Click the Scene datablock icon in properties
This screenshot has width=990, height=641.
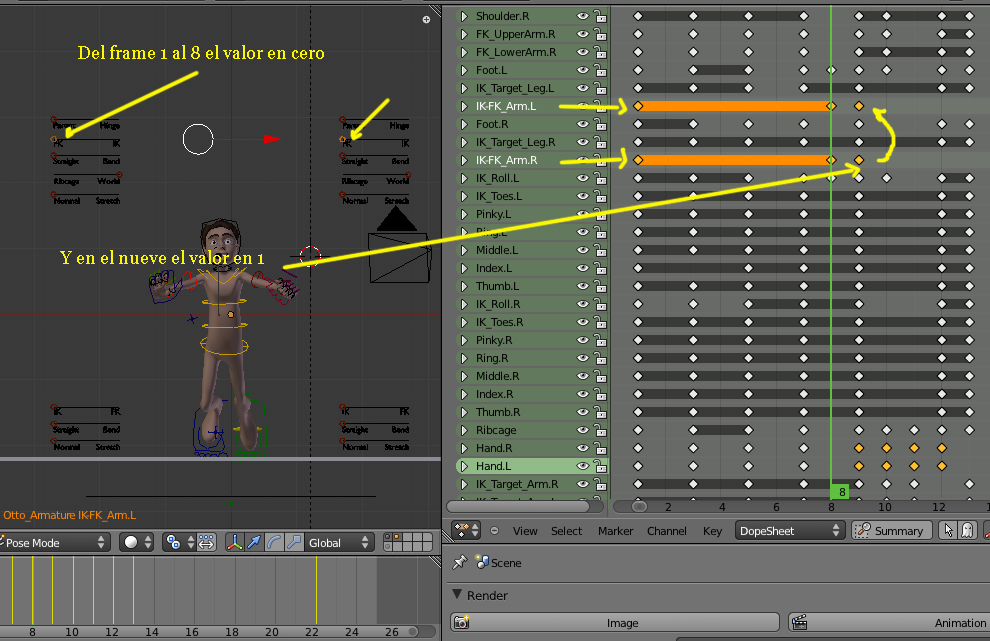point(482,561)
